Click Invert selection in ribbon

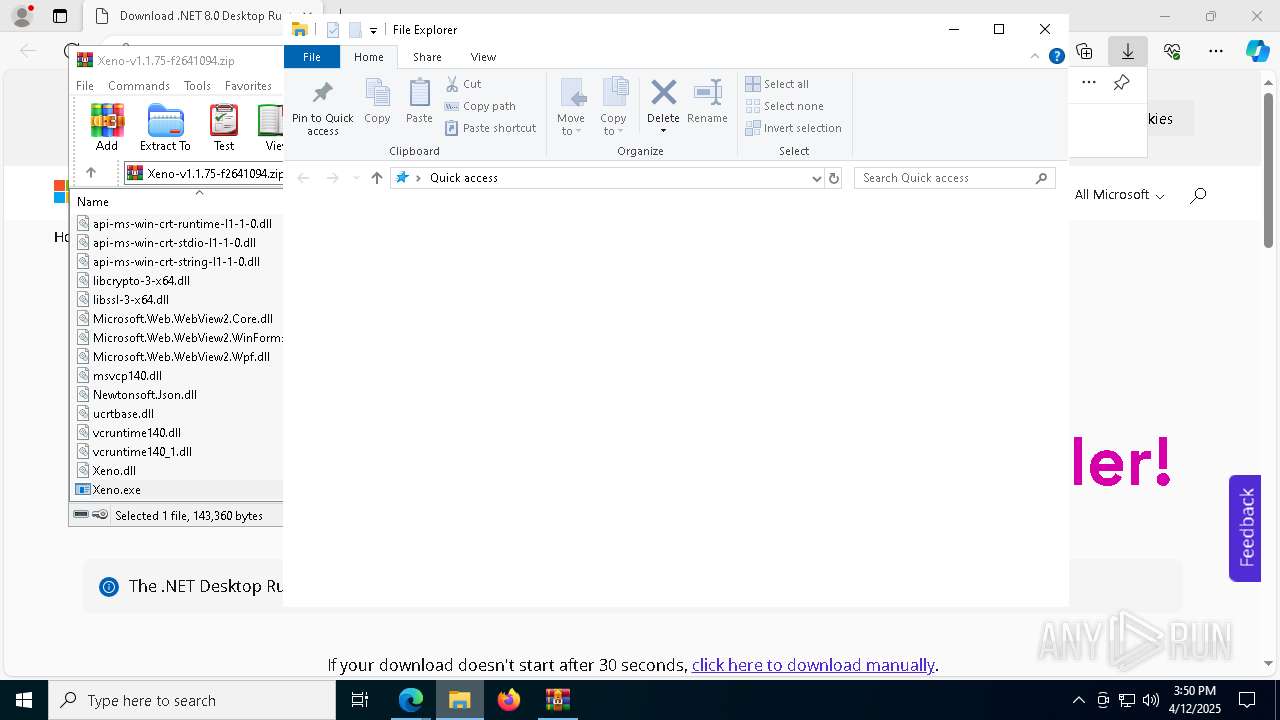pos(793,128)
